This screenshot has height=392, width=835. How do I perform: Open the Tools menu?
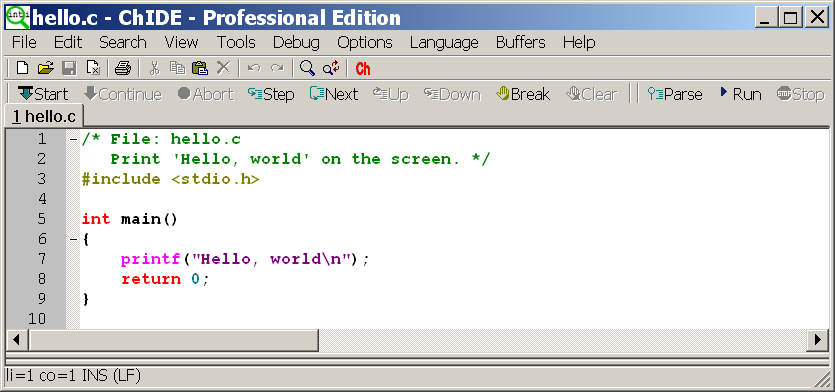click(236, 42)
